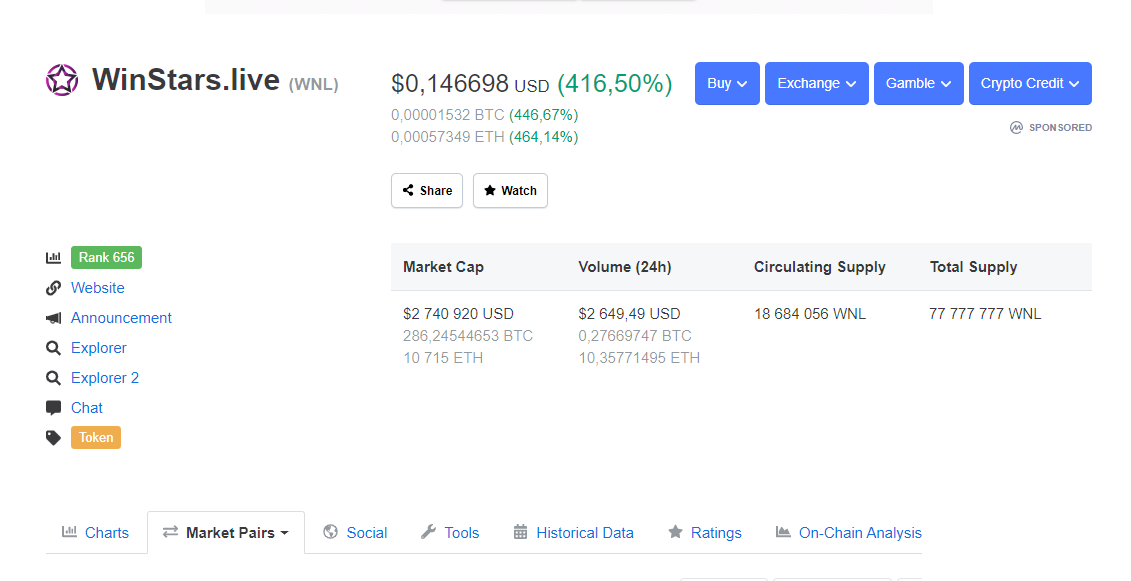Click the Total Supply header

coord(973,267)
